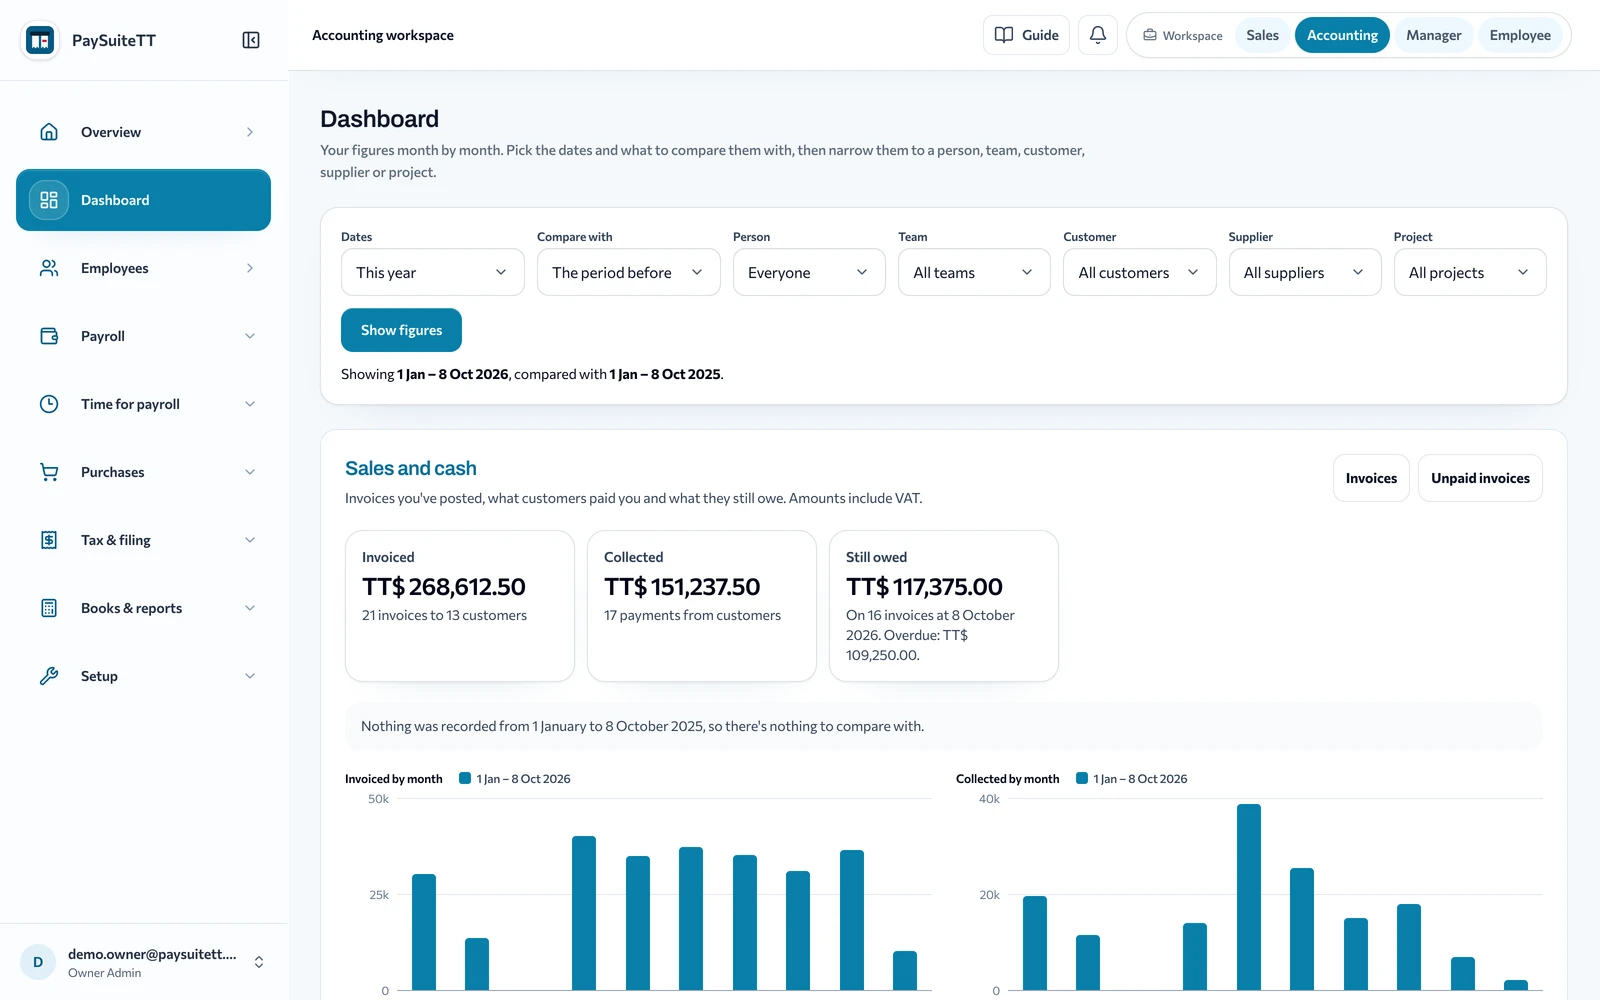Expand the Purchases menu chevron

click(250, 472)
